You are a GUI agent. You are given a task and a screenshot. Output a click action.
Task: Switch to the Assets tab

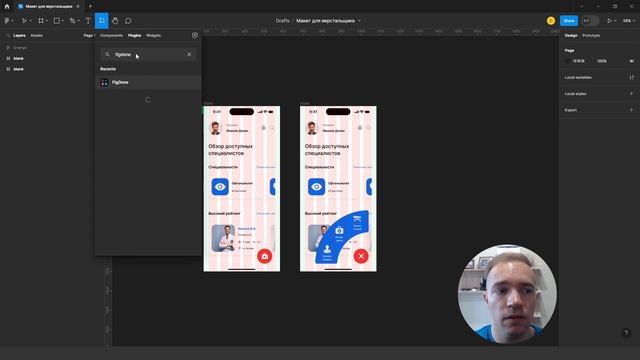click(36, 36)
